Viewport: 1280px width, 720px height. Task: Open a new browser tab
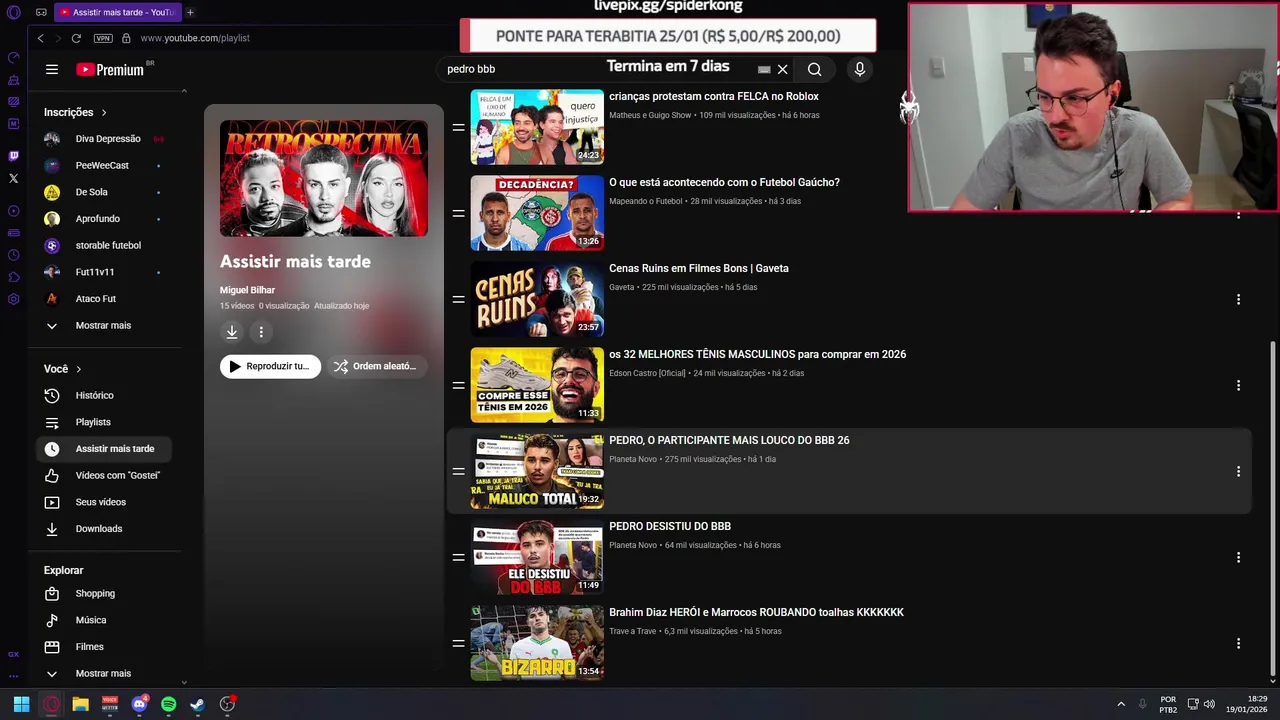pyautogui.click(x=190, y=12)
